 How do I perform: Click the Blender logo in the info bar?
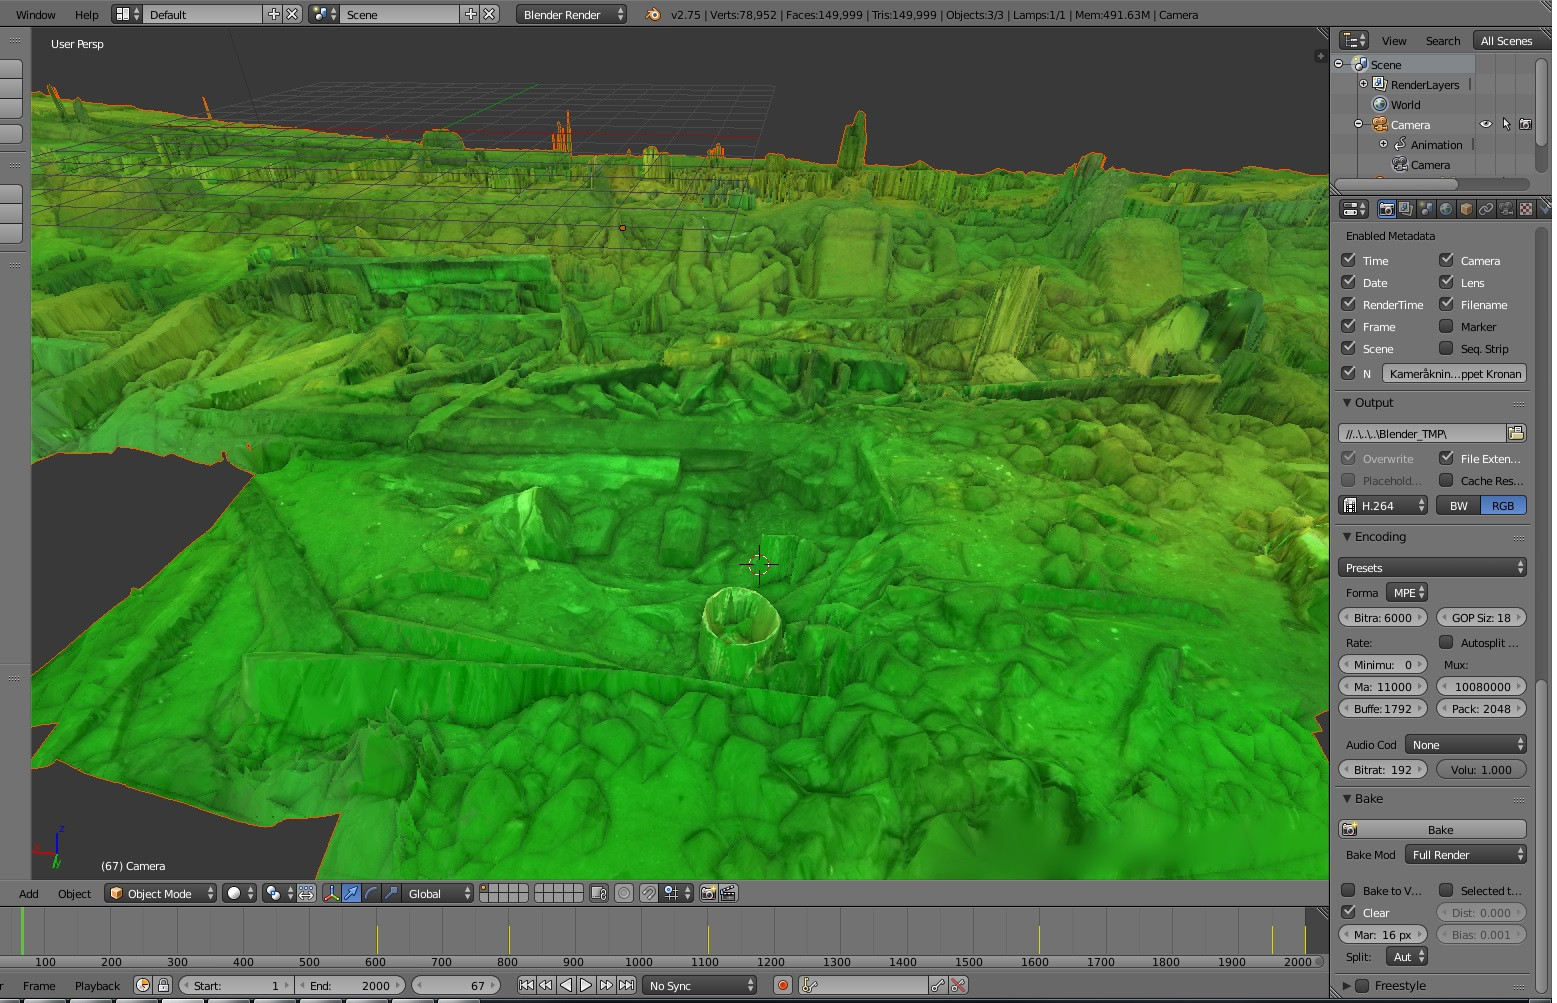[653, 14]
